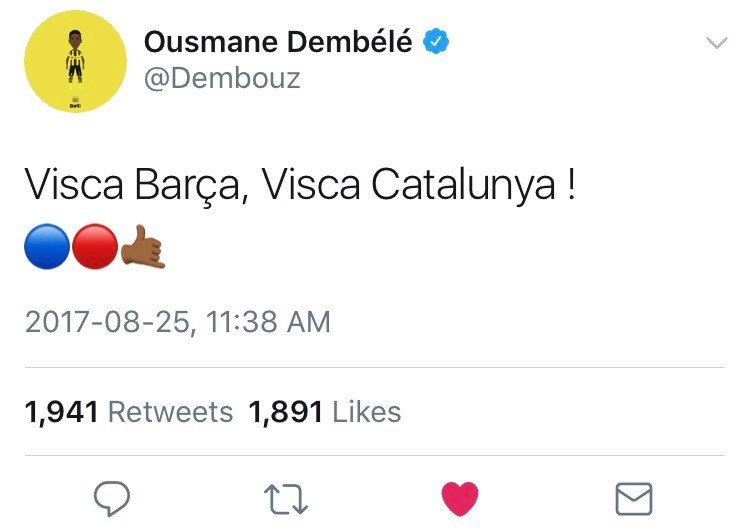
Task: Tap the red circle emoji
Action: coord(95,246)
